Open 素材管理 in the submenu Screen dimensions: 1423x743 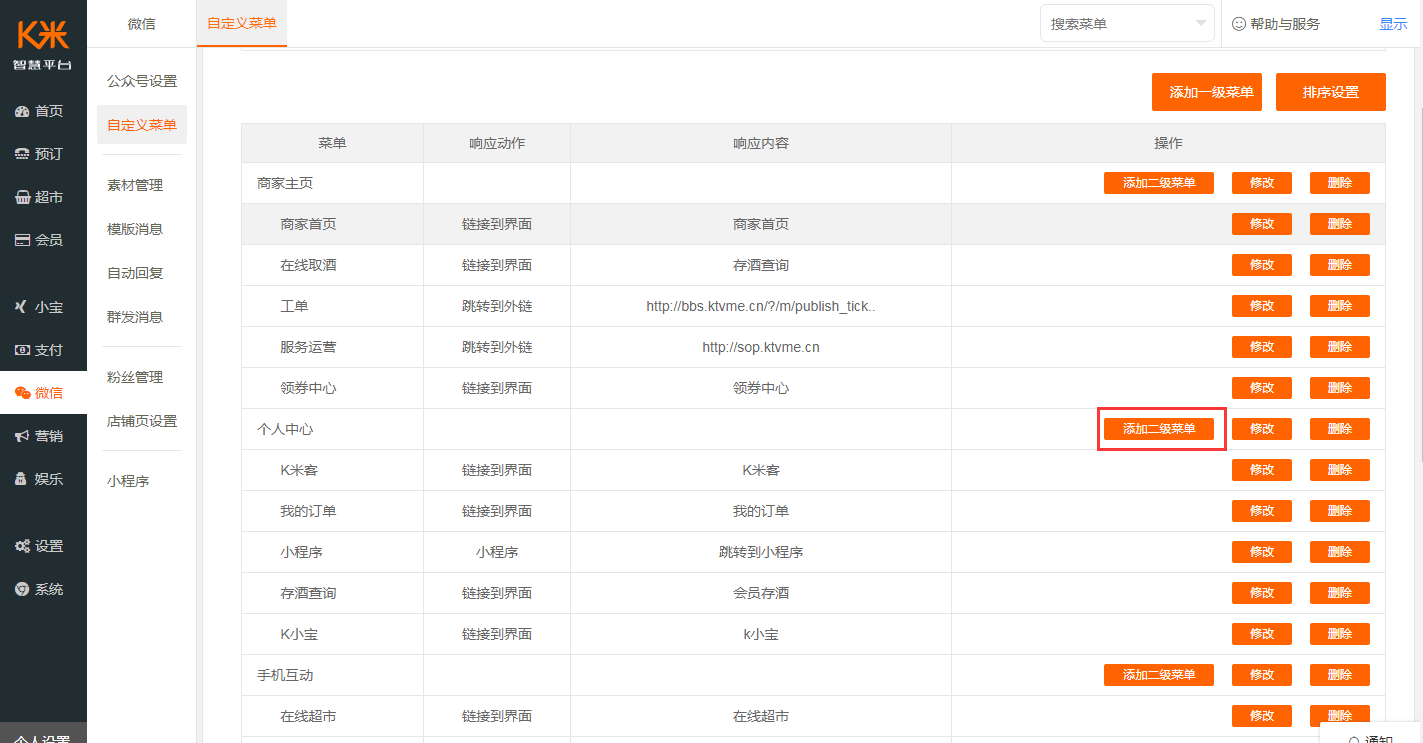point(135,185)
